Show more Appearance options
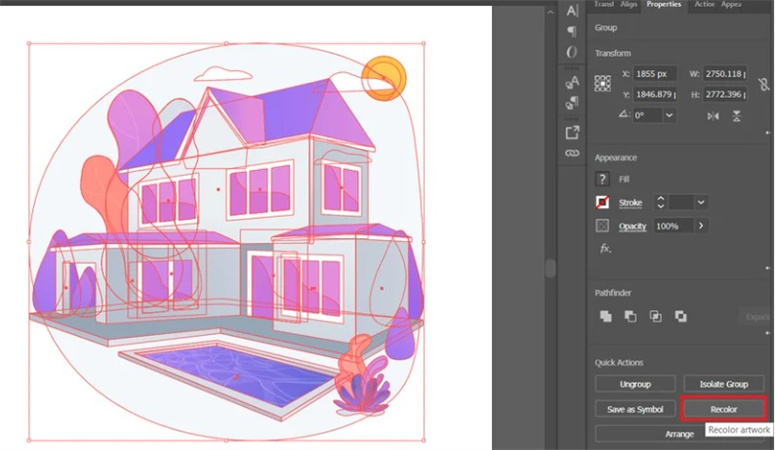Screen dimensions: 775x450 [768, 268]
